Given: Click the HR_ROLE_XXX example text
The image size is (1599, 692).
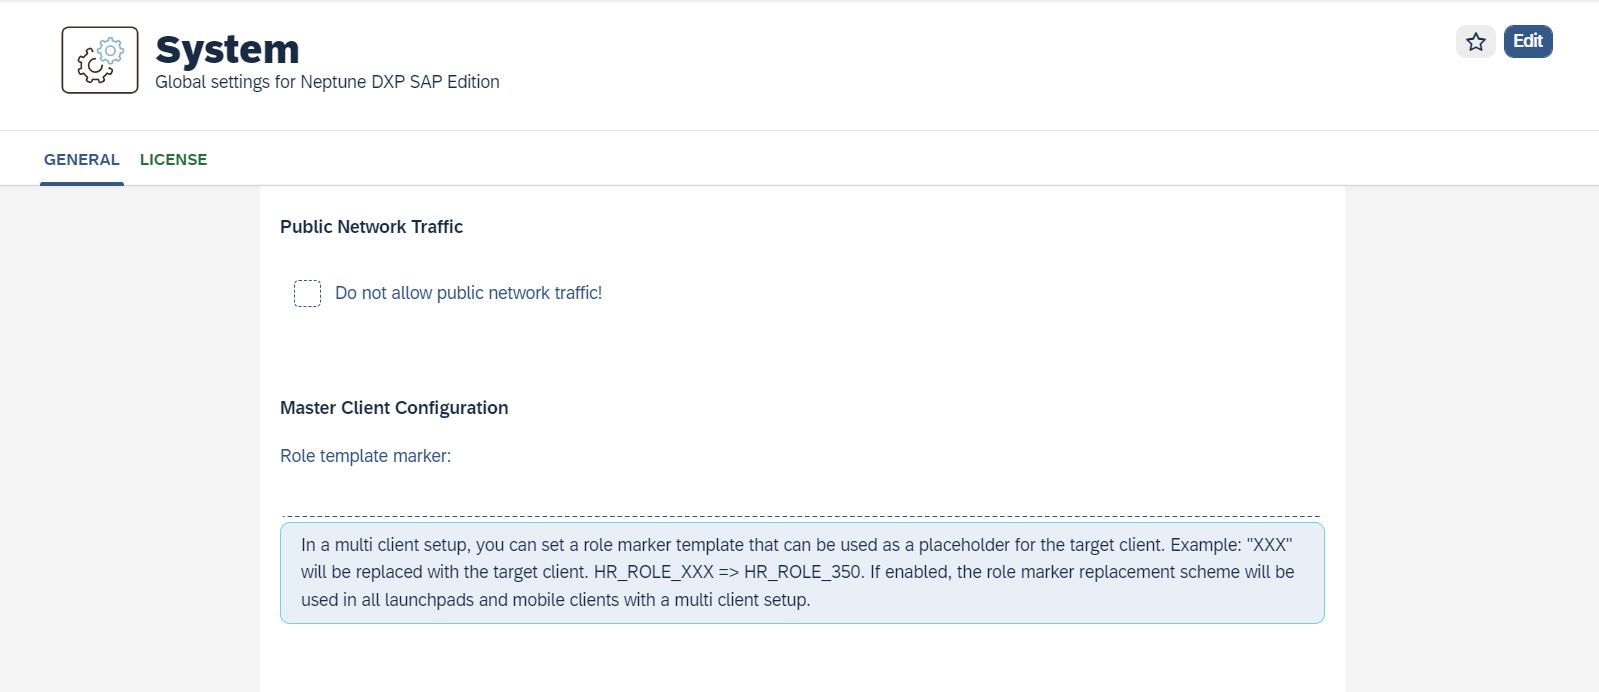Looking at the screenshot, I should (654, 572).
